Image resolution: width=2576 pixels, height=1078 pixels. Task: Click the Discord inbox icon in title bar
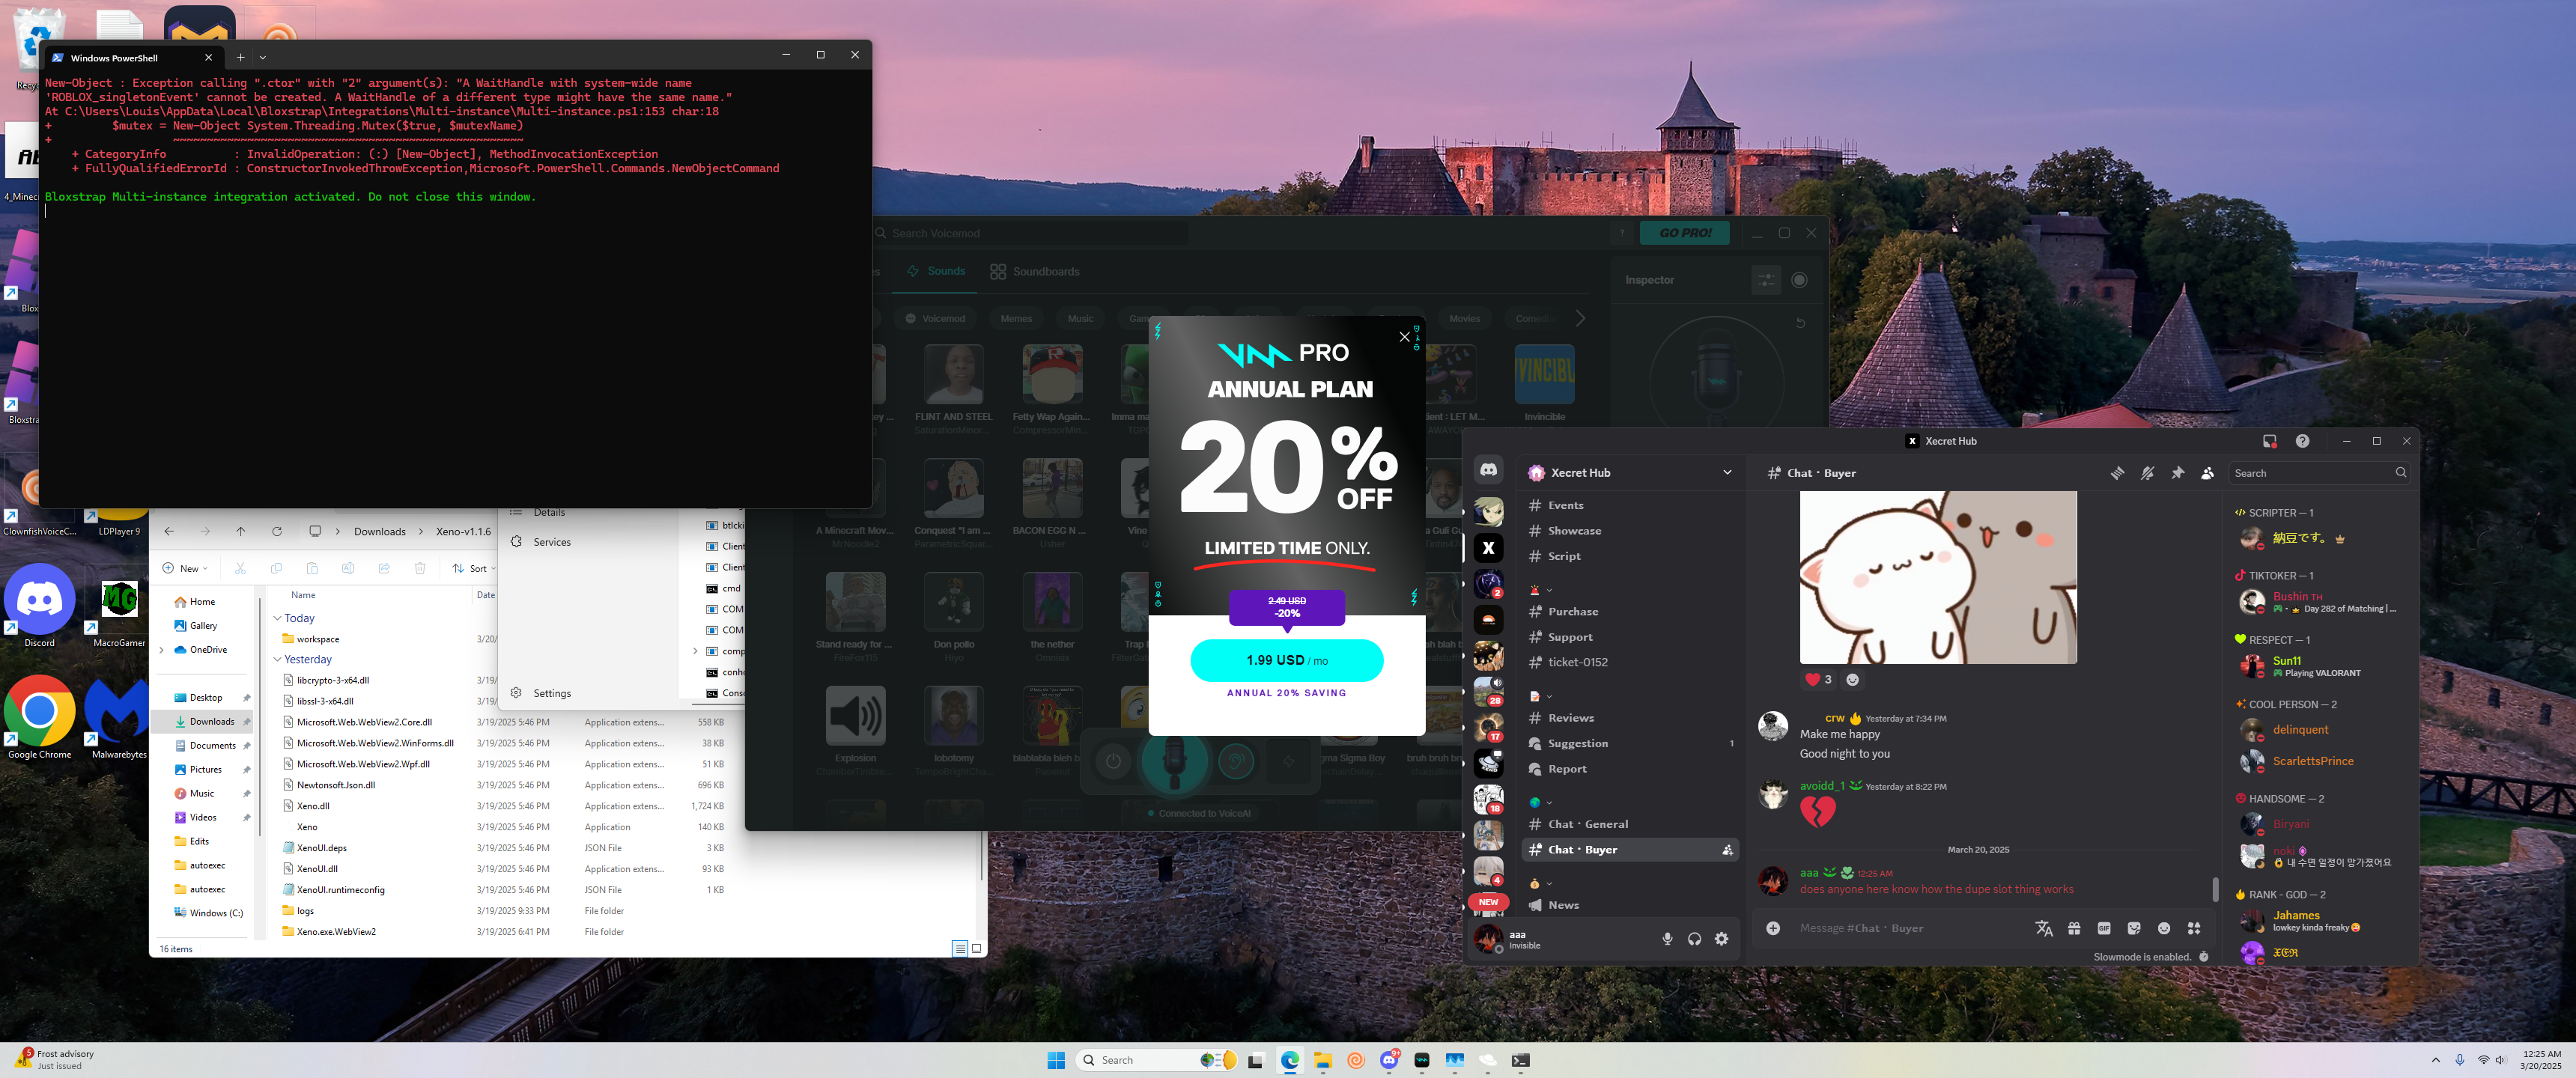coord(2269,441)
